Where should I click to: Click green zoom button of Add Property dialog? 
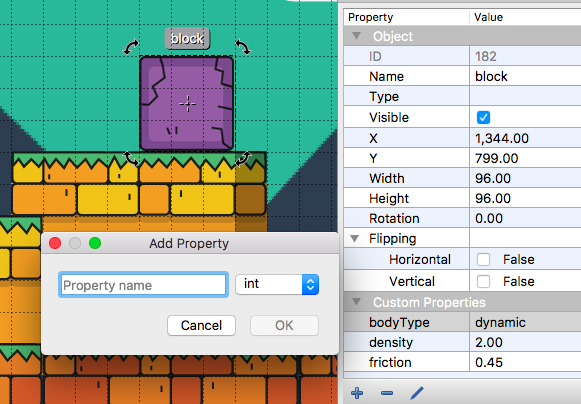point(95,243)
